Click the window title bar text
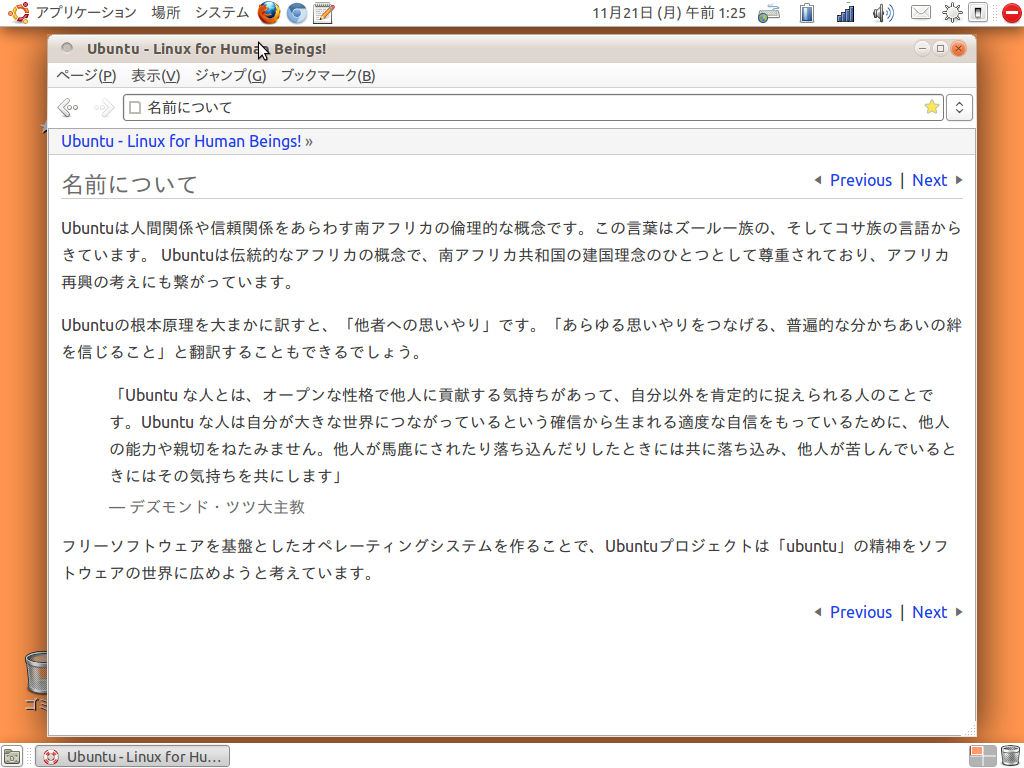This screenshot has width=1024, height=768. pos(206,49)
